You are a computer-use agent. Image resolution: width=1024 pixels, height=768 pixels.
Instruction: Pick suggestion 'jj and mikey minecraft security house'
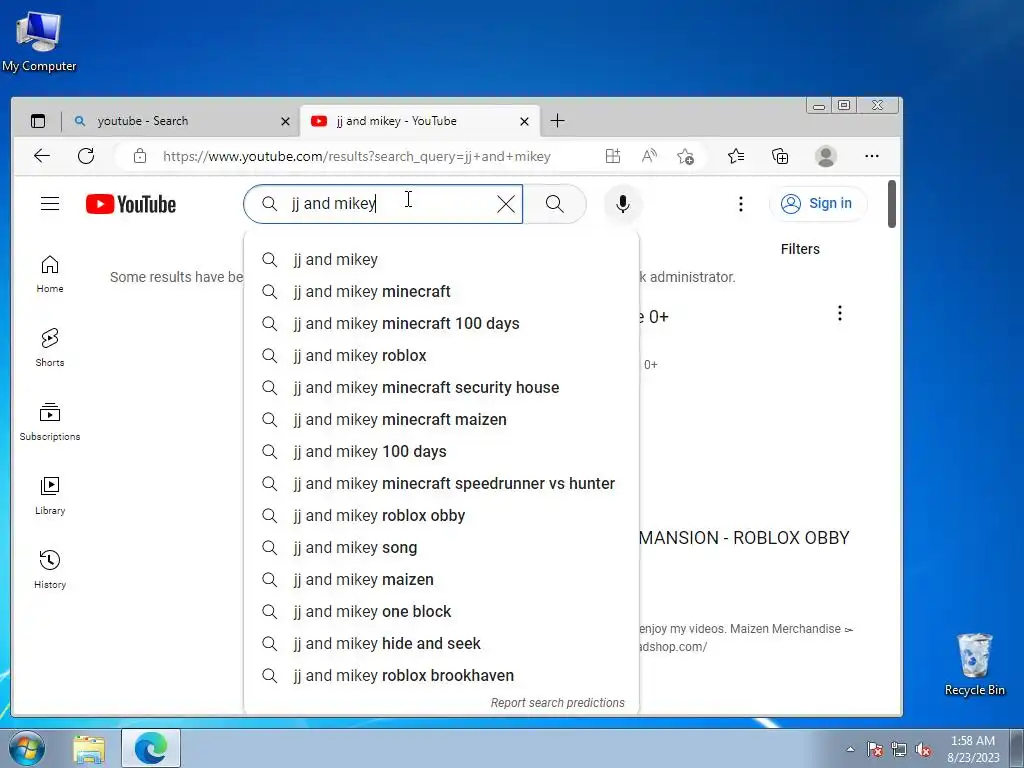(441, 387)
